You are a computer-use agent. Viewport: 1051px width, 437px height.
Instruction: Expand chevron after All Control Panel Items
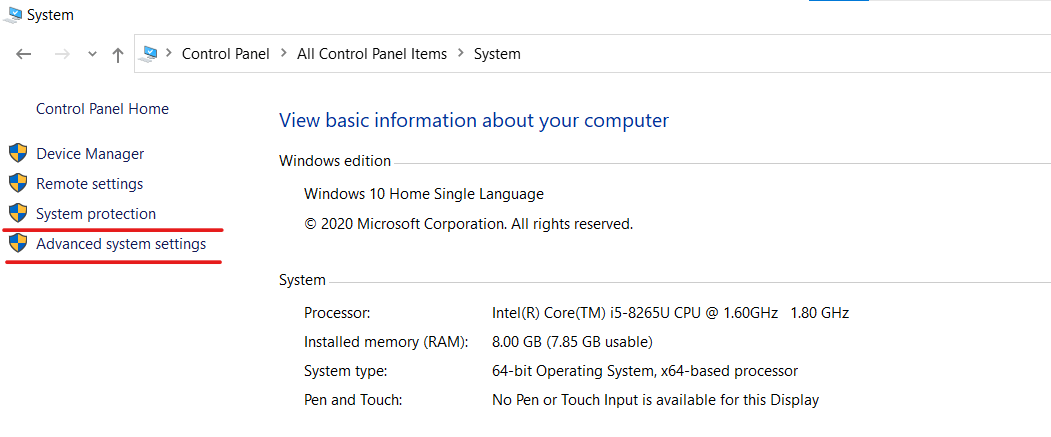(x=461, y=54)
